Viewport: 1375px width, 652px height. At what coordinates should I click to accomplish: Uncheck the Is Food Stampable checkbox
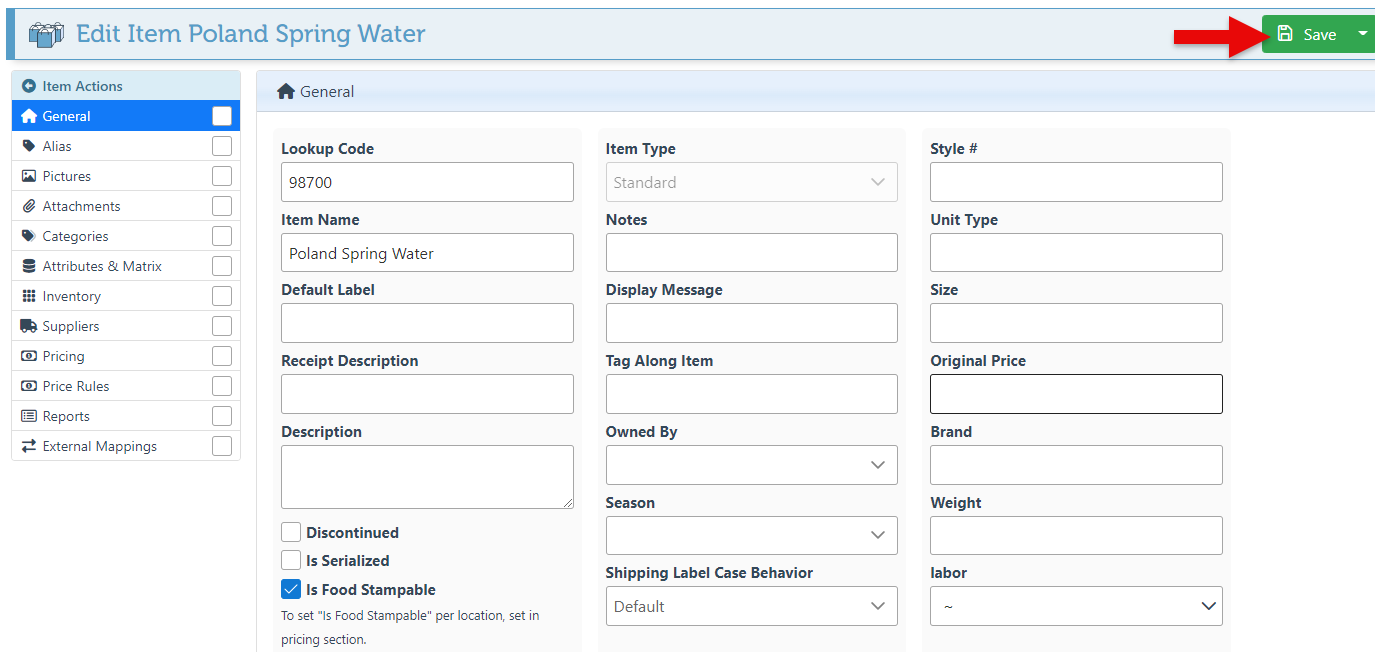coord(291,589)
